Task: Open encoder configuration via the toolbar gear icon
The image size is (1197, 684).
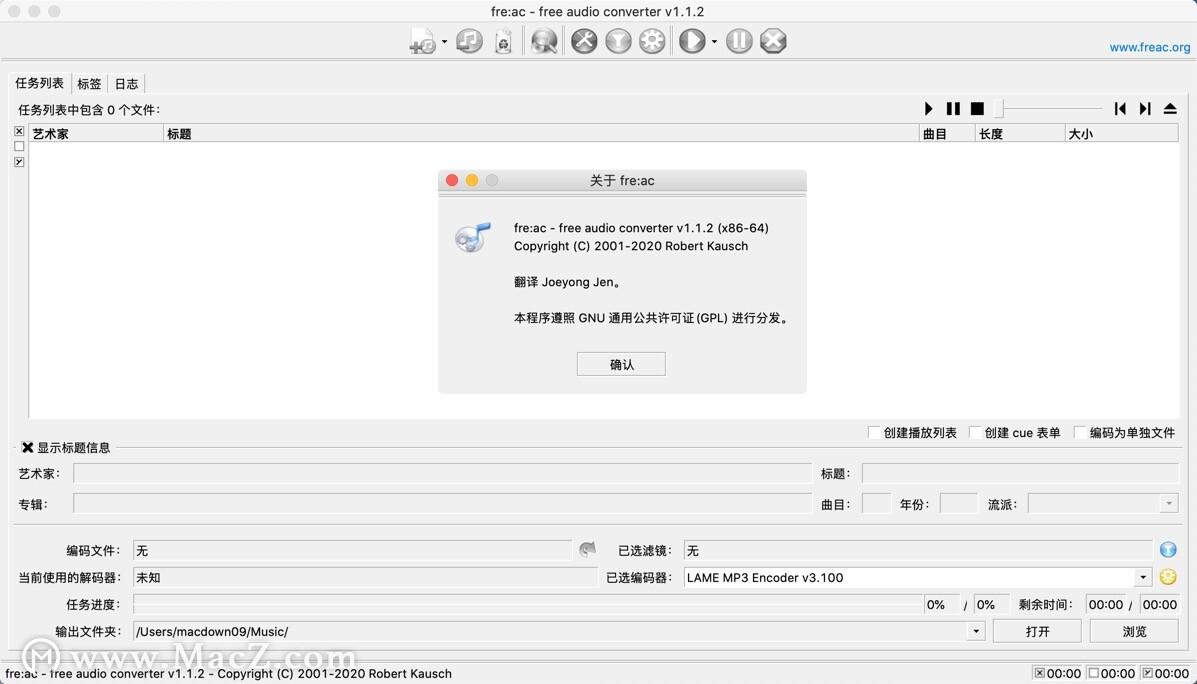Action: 652,40
